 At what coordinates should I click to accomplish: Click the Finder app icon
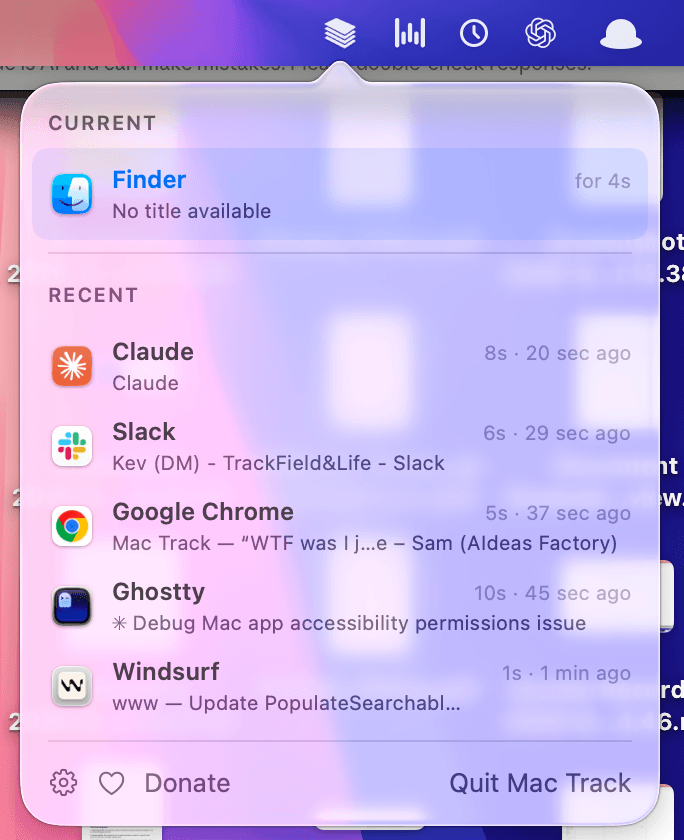[72, 194]
